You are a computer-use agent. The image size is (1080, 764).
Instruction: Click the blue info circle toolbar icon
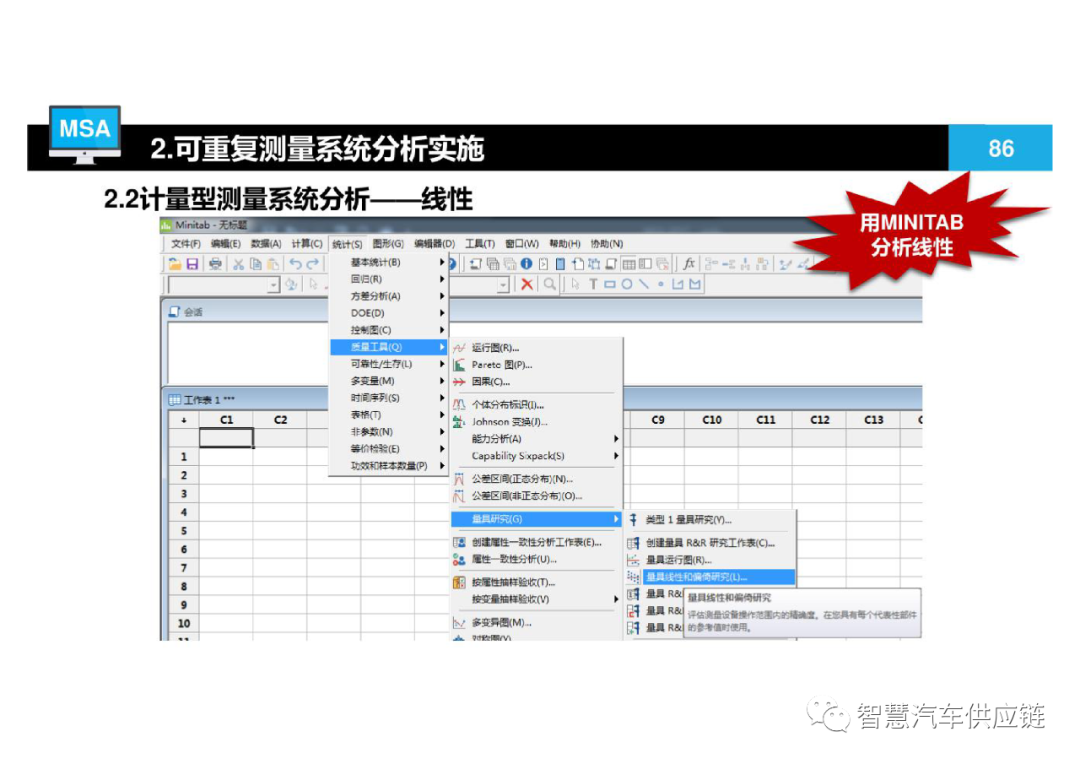[x=526, y=264]
